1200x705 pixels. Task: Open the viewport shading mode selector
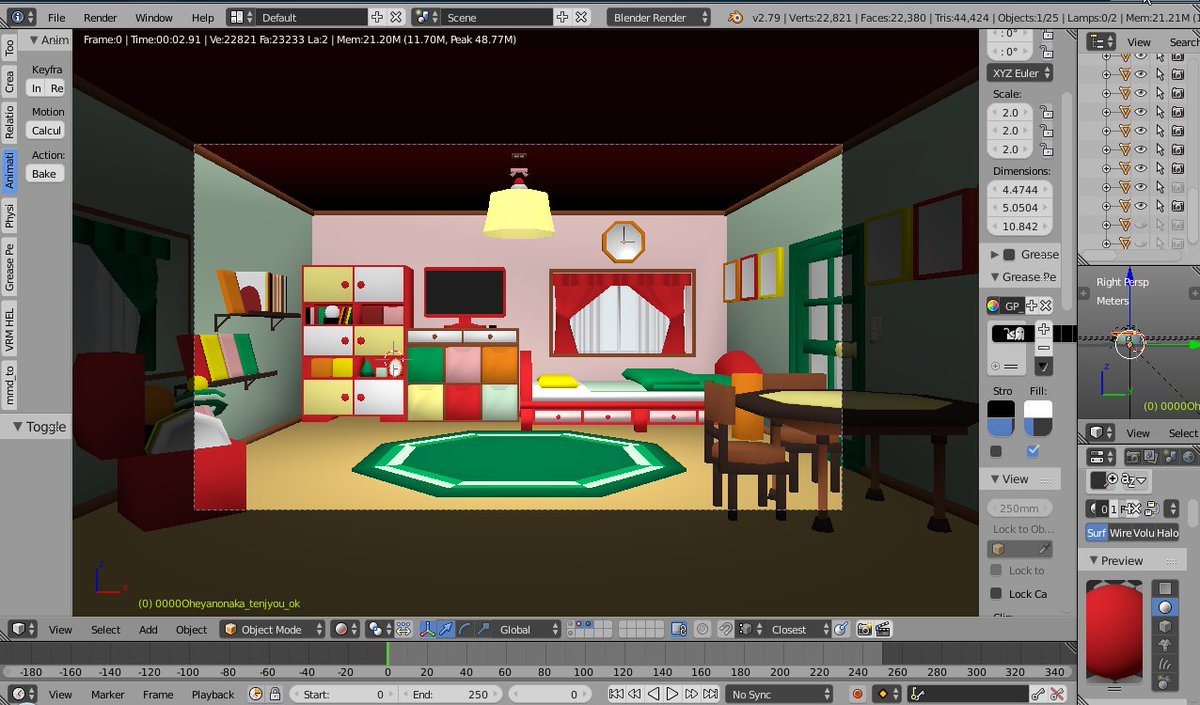pyautogui.click(x=346, y=629)
